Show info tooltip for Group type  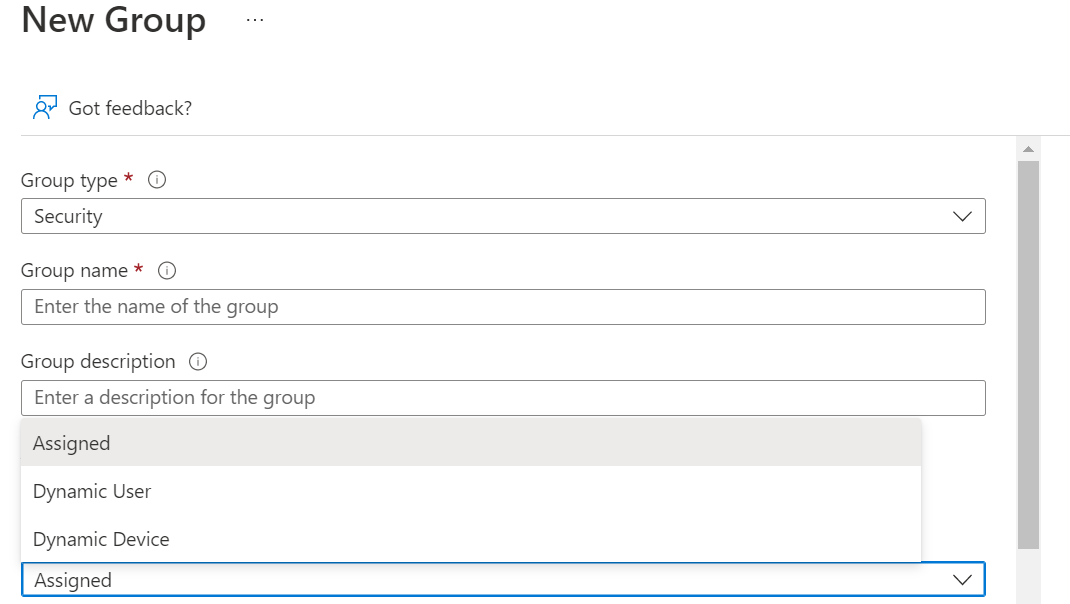click(x=157, y=179)
